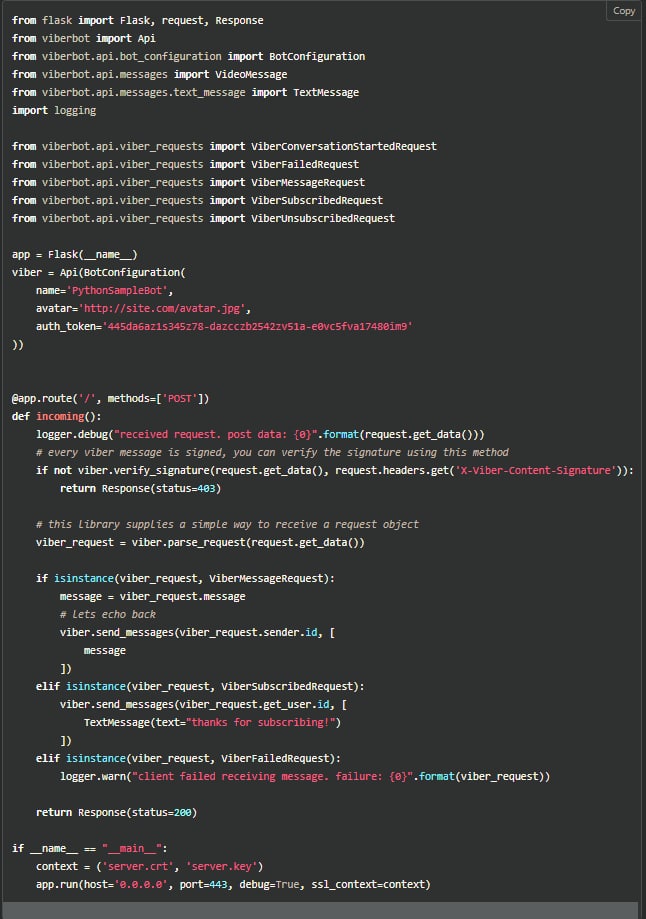Viewport: 646px width, 919px height.
Task: Click the TextMessage import line
Action: tap(185, 93)
